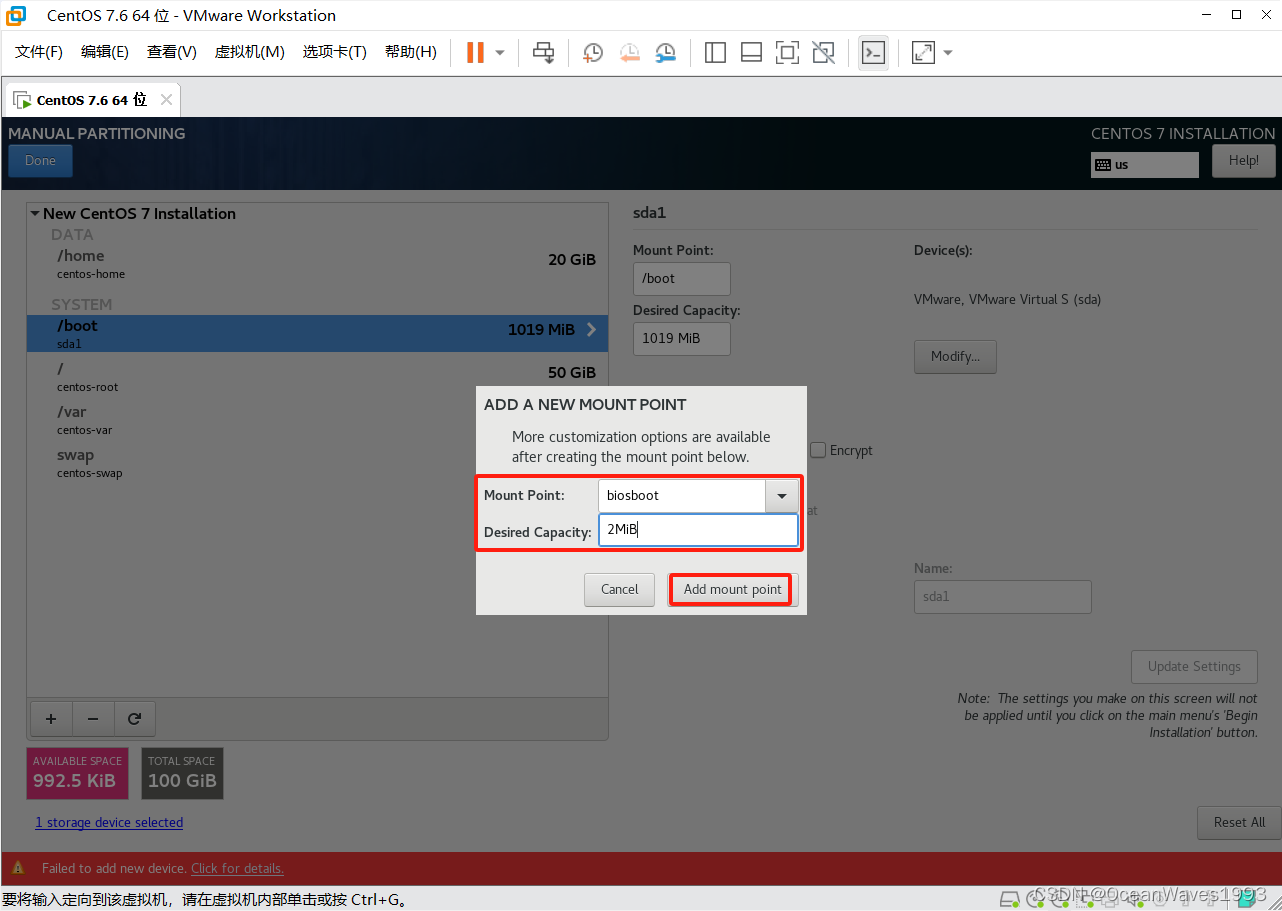
Task: Revert to the previous snapshot icon
Action: pos(629,52)
